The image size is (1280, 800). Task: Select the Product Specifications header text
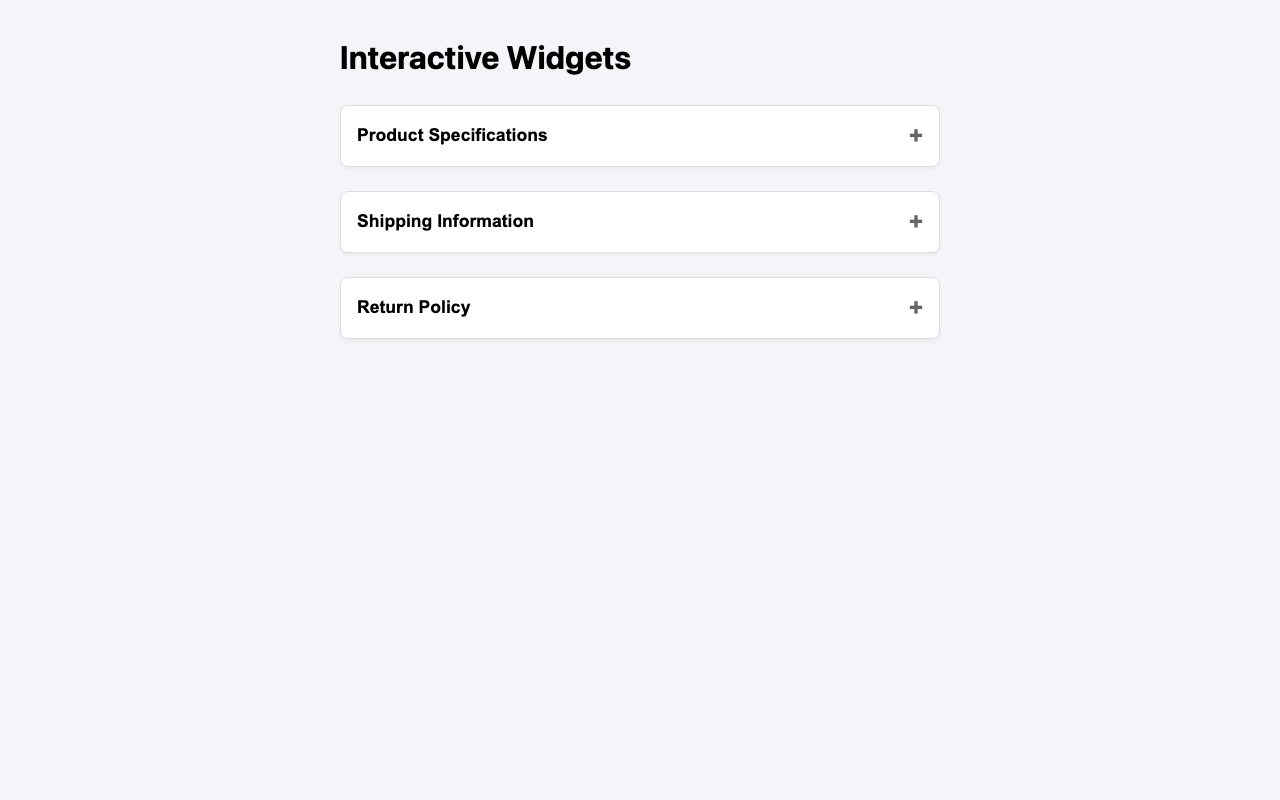(453, 135)
